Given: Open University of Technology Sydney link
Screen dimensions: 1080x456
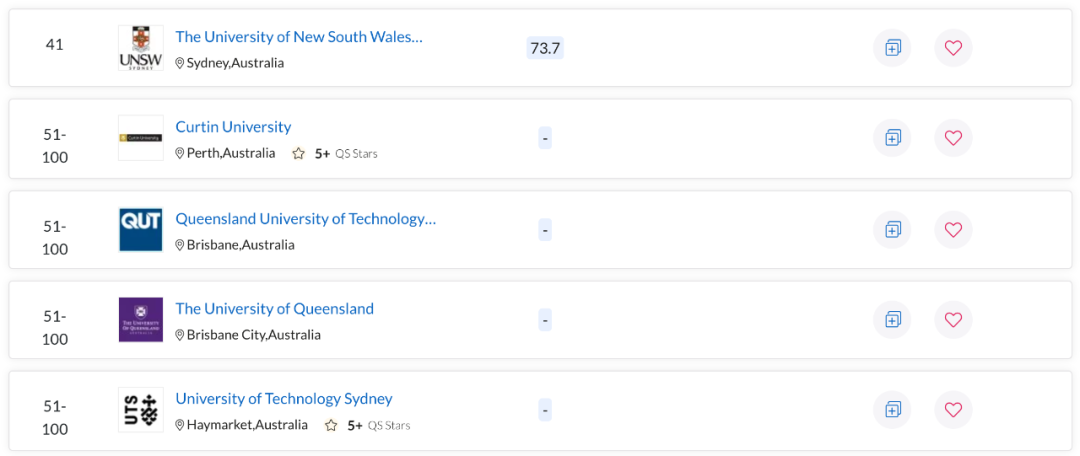Looking at the screenshot, I should click(x=283, y=398).
